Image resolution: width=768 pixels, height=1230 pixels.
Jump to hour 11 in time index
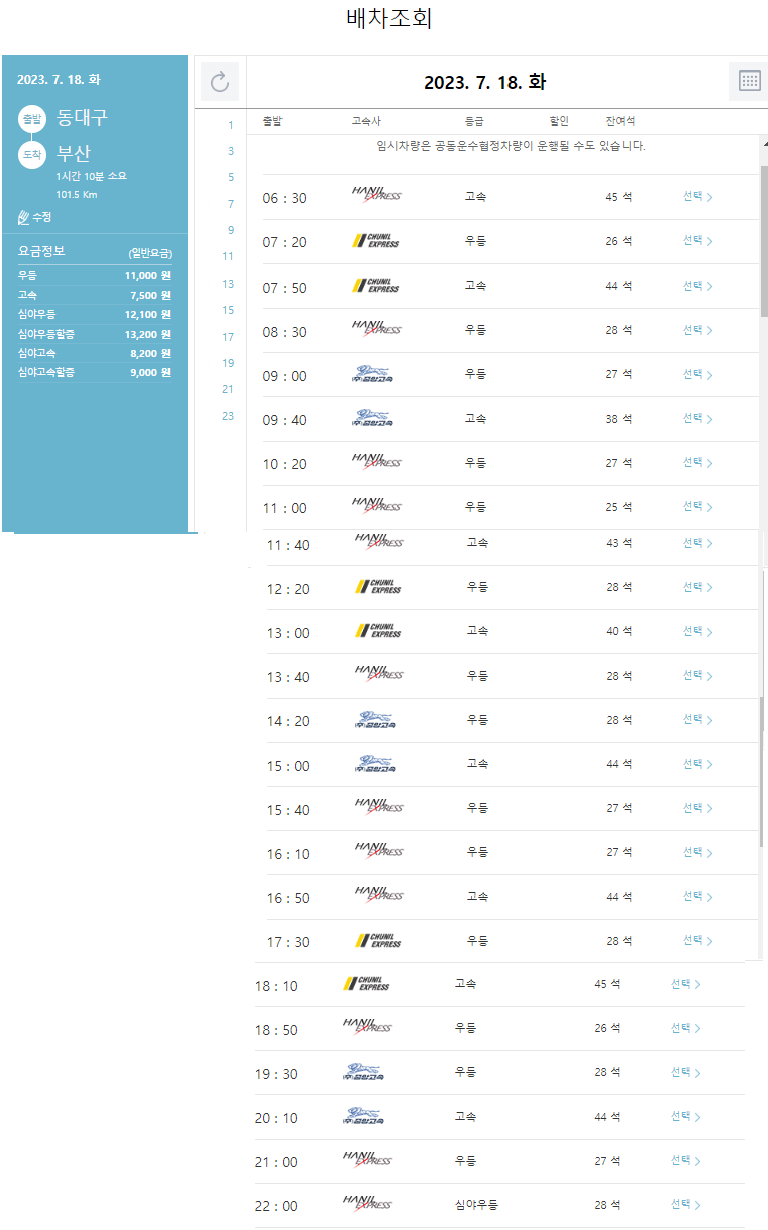click(x=228, y=257)
